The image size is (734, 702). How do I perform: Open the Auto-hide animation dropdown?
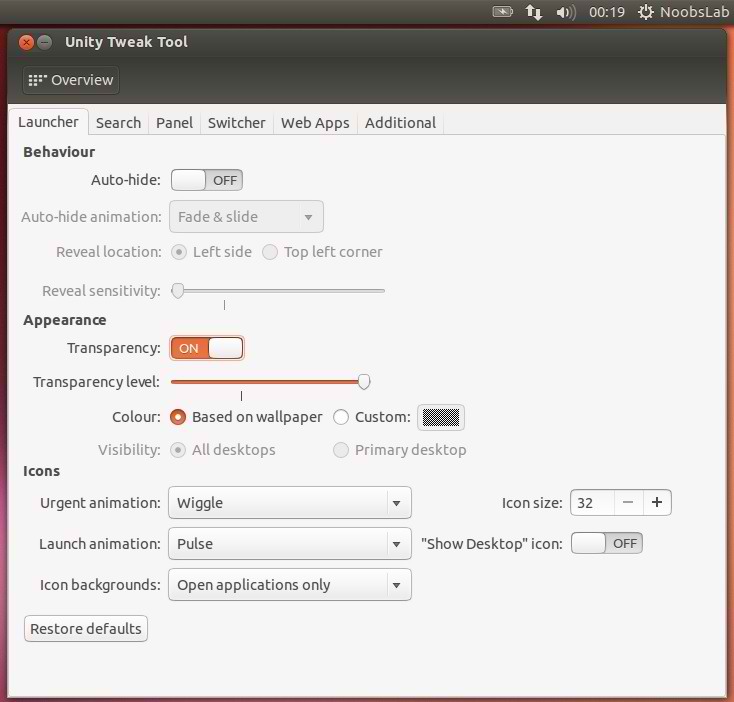point(246,217)
